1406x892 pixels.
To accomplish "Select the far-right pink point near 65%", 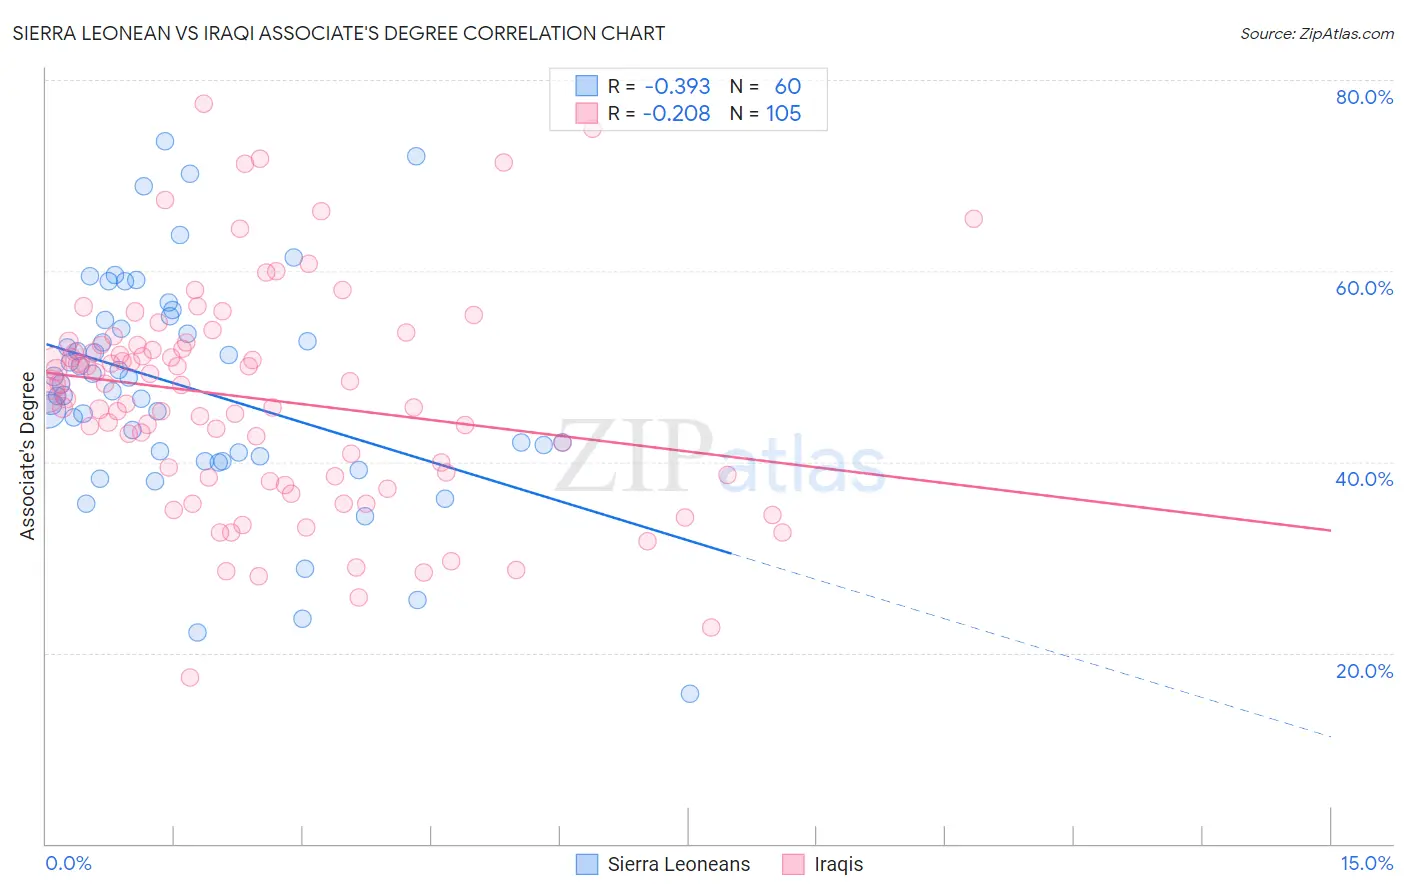I will pyautogui.click(x=973, y=218).
